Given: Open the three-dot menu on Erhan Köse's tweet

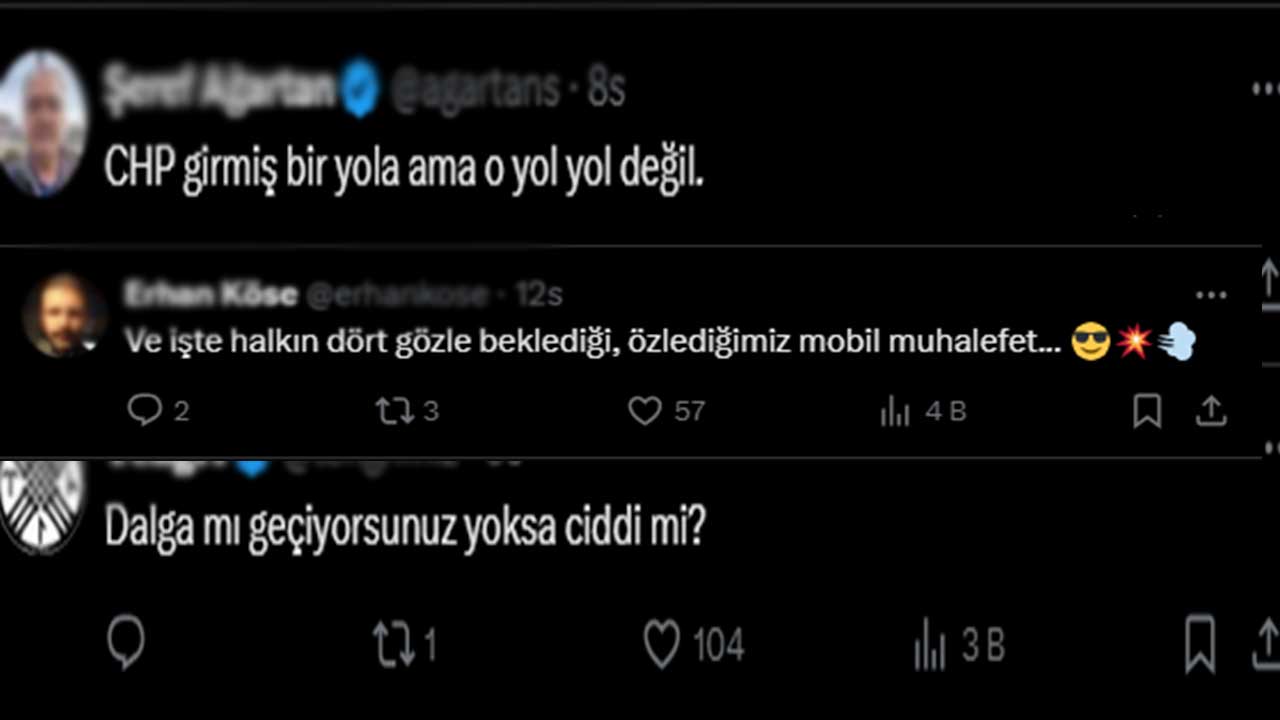Looking at the screenshot, I should coord(1212,295).
